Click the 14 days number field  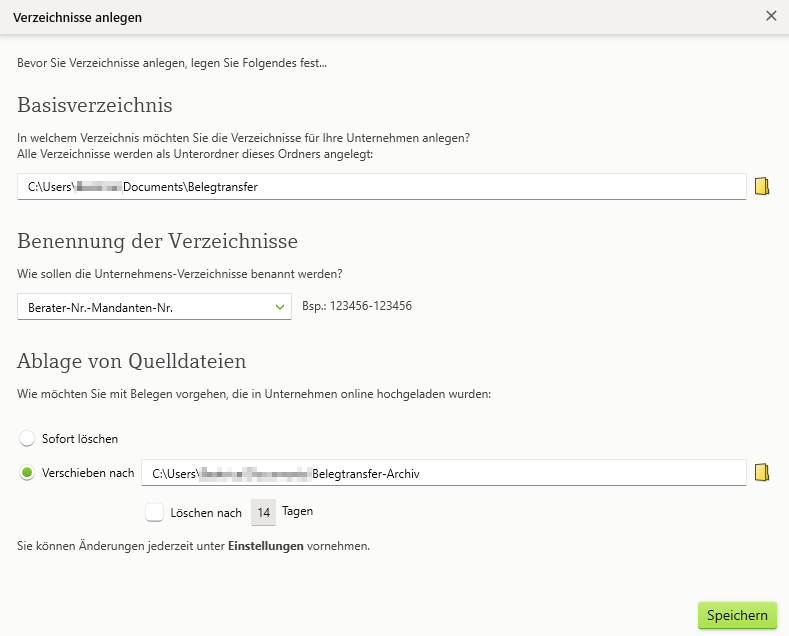click(x=263, y=512)
